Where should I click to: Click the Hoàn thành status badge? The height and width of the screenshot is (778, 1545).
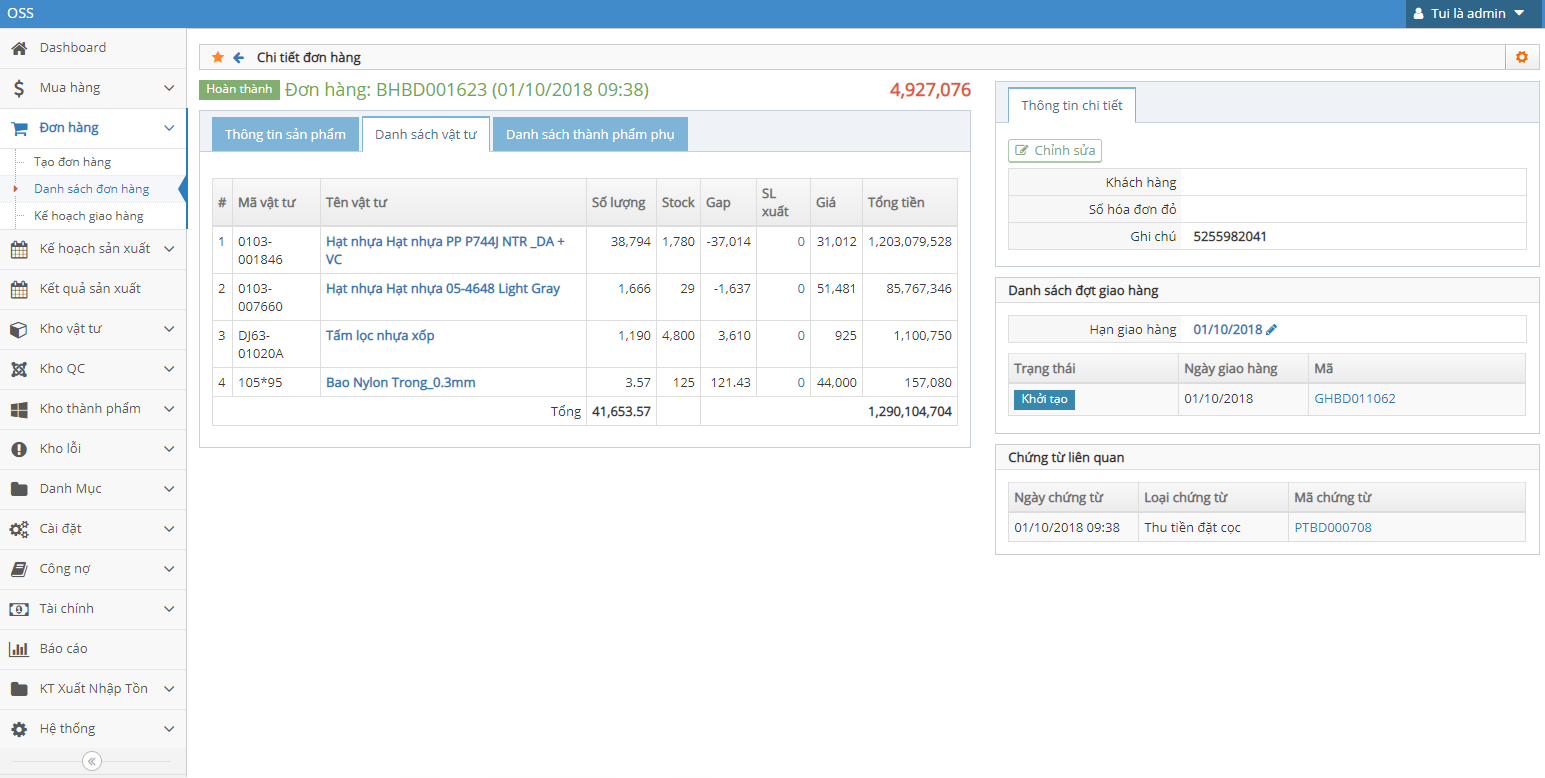point(240,89)
